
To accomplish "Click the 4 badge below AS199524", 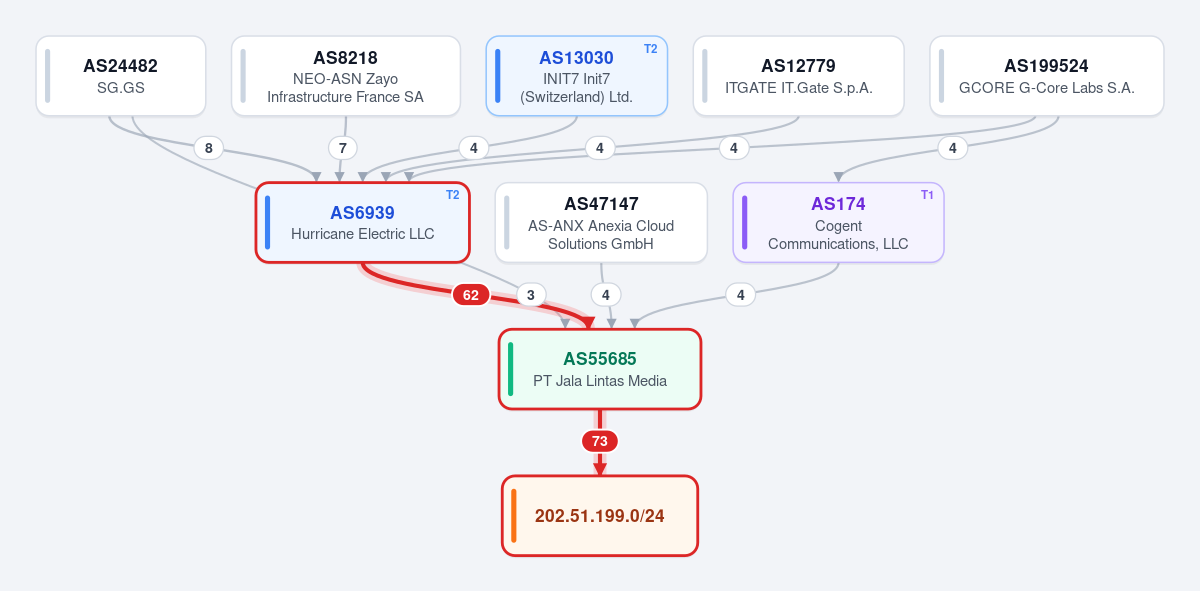I will [952, 148].
